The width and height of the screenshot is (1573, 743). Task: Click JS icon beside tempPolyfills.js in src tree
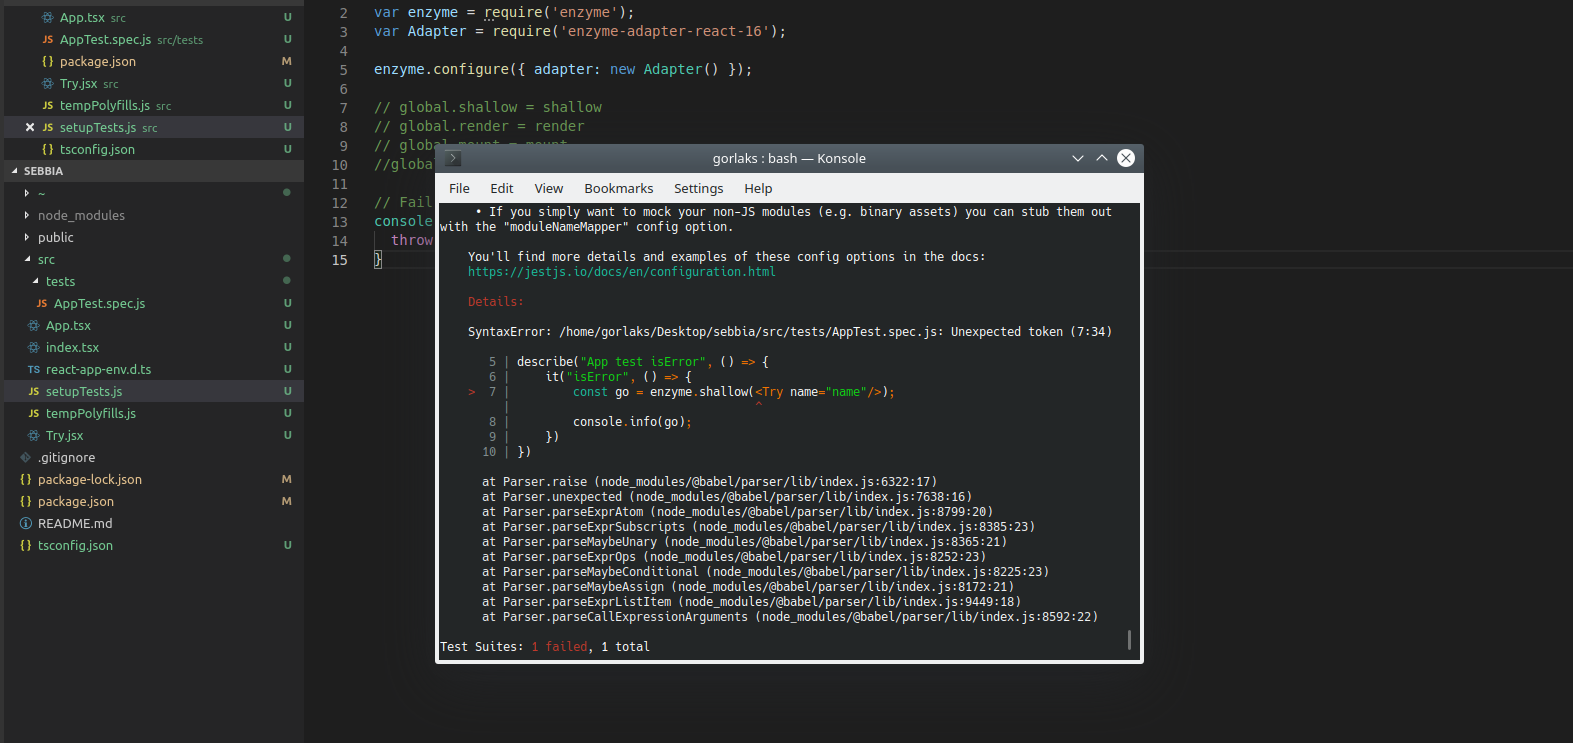pos(34,413)
